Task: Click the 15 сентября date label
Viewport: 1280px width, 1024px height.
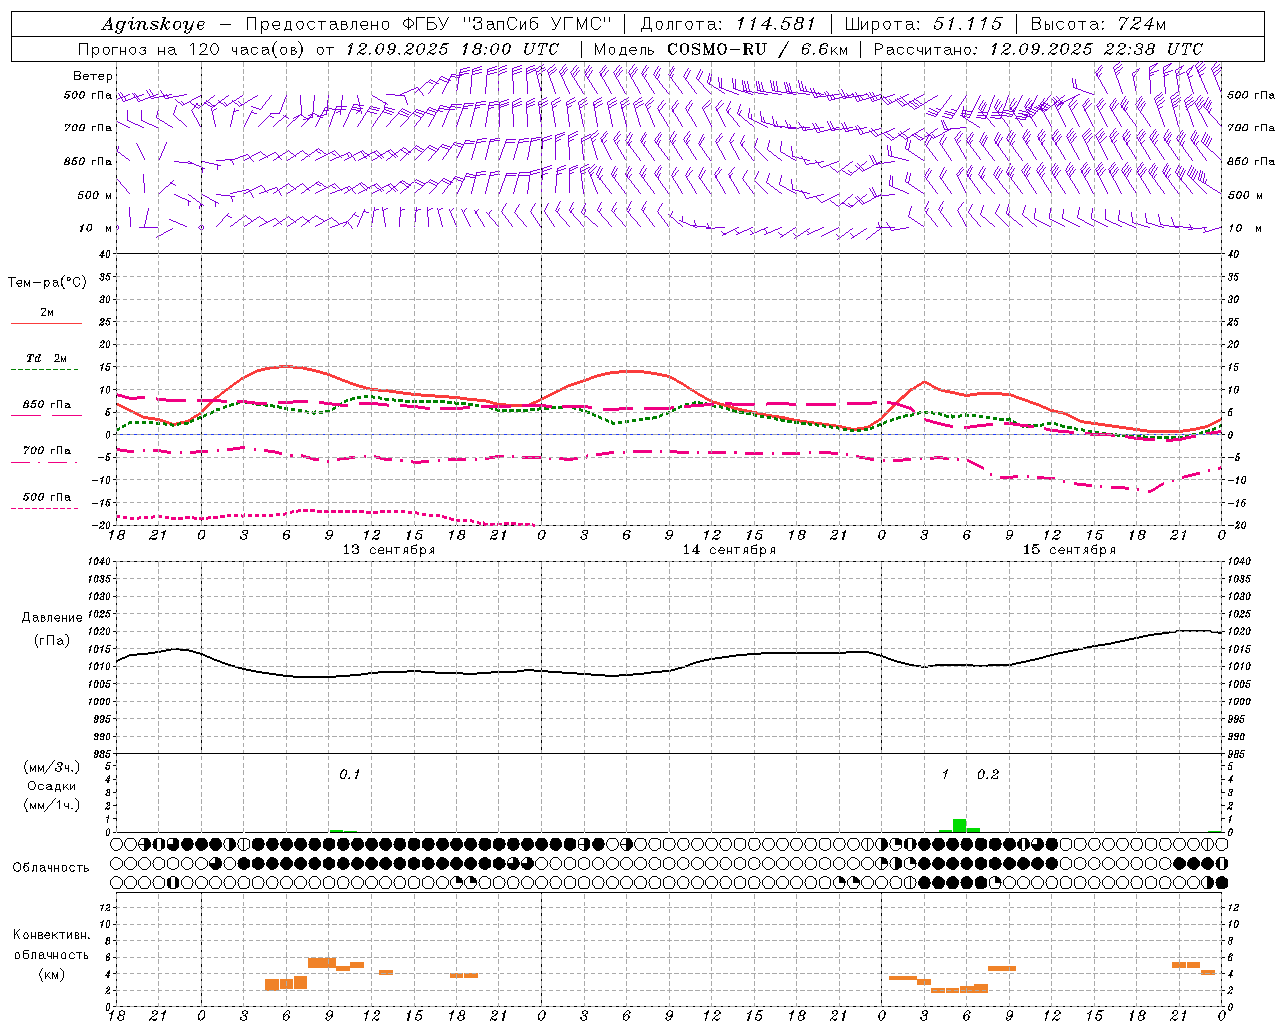Action: click(x=1069, y=550)
